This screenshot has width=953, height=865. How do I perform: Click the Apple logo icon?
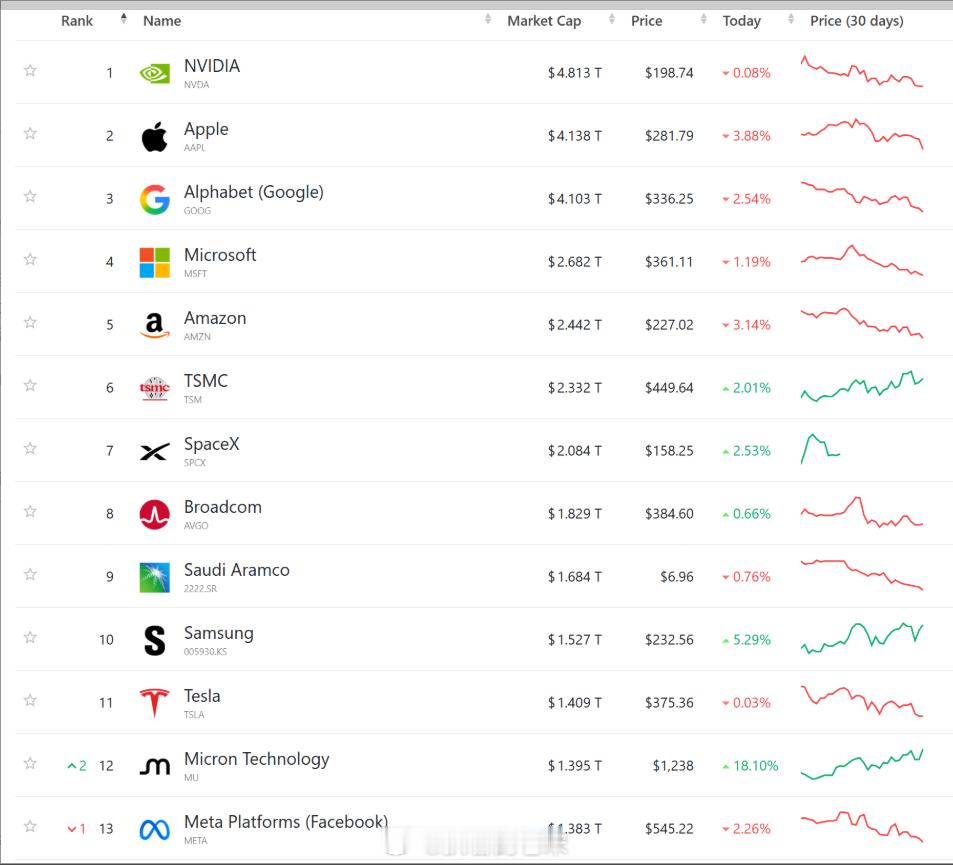pos(154,136)
